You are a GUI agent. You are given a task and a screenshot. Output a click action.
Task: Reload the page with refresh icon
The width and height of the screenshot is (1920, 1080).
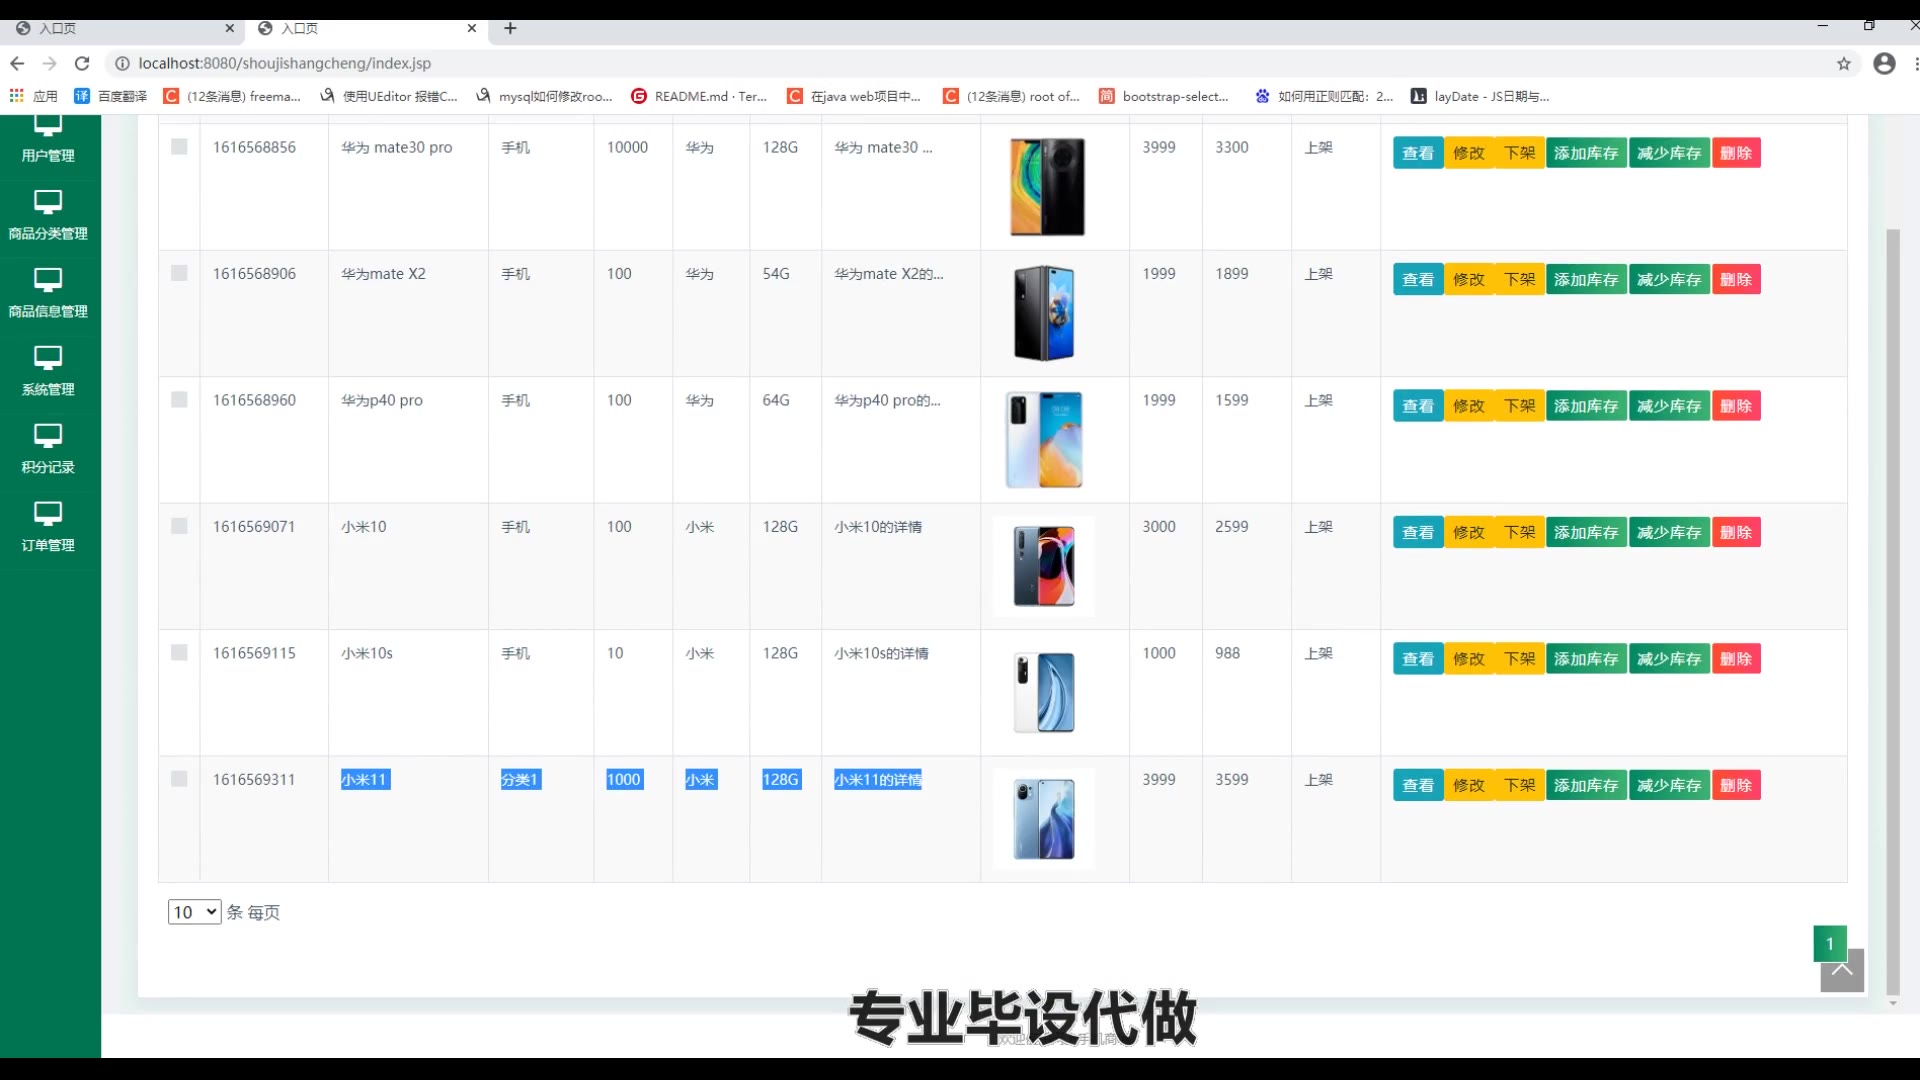(82, 63)
